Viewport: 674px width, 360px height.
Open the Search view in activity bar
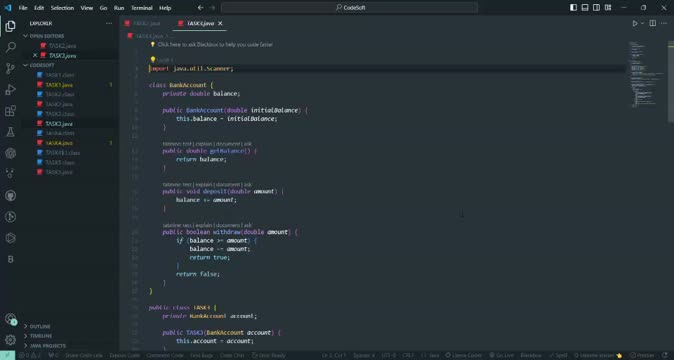(x=10, y=47)
